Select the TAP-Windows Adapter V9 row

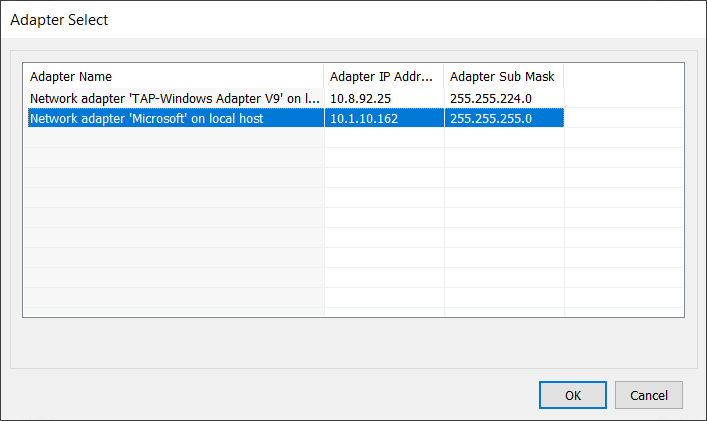coord(296,98)
